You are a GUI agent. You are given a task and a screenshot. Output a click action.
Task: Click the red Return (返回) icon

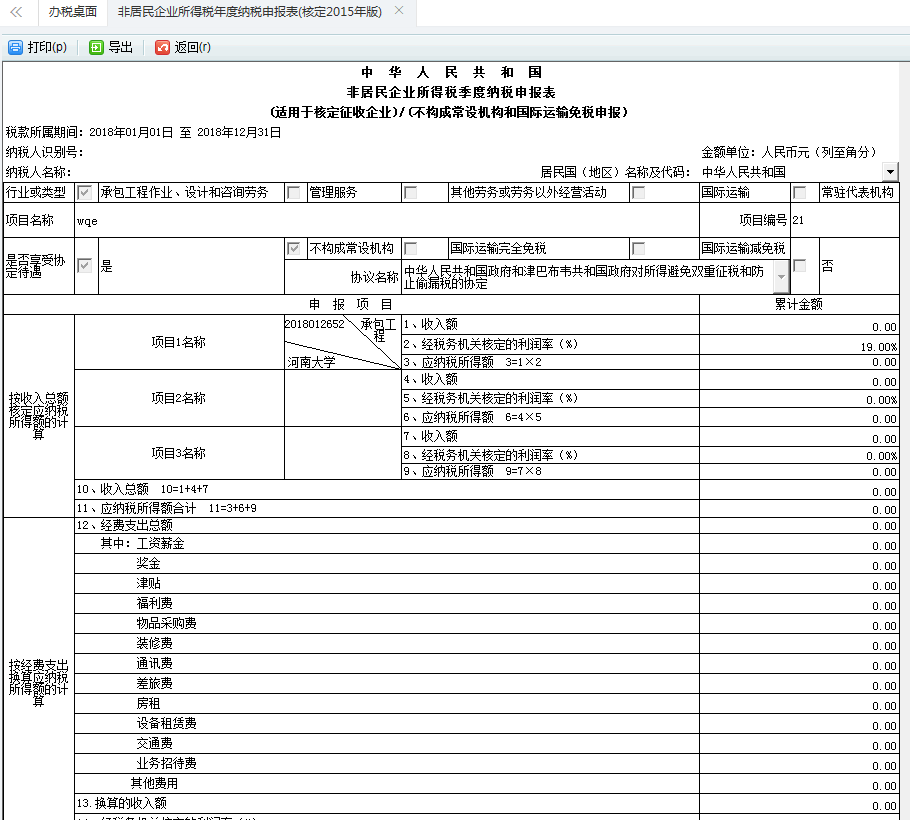(162, 46)
